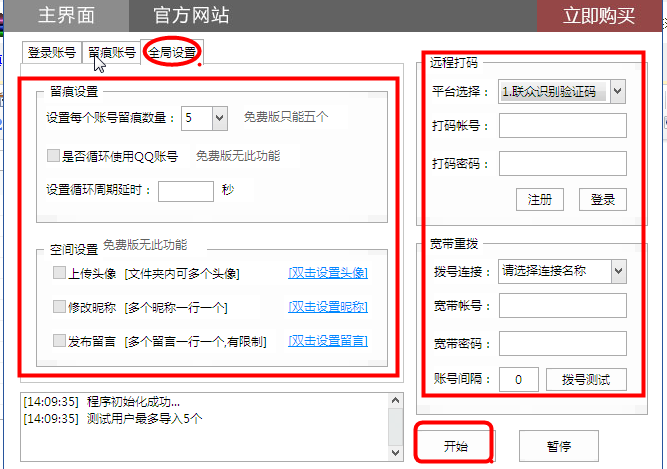Click the 宽带重拨 group label
This screenshot has height=469, width=667.
click(454, 244)
